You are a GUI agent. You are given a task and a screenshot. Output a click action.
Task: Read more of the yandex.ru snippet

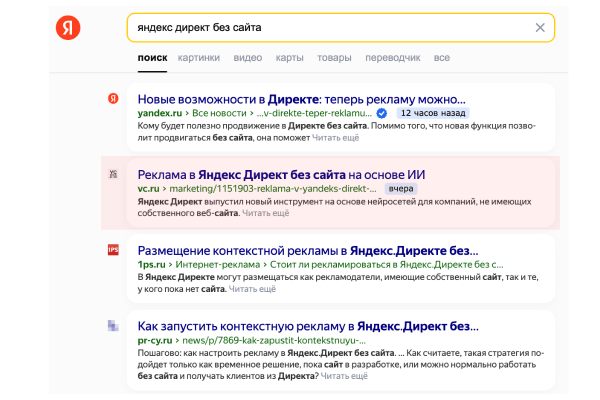(x=336, y=138)
